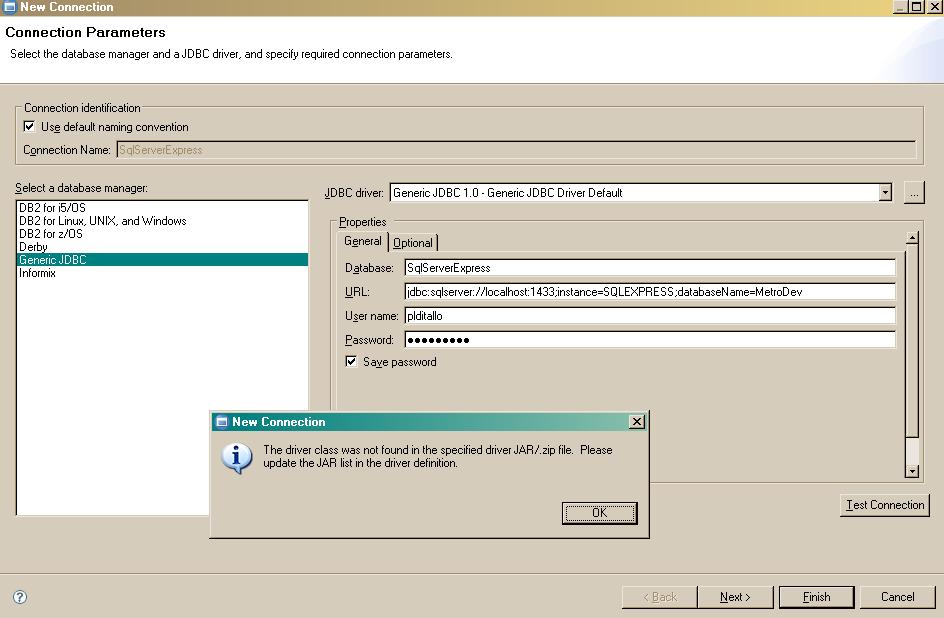This screenshot has width=944, height=618.
Task: Open the driver definition browse button
Action: (x=913, y=192)
